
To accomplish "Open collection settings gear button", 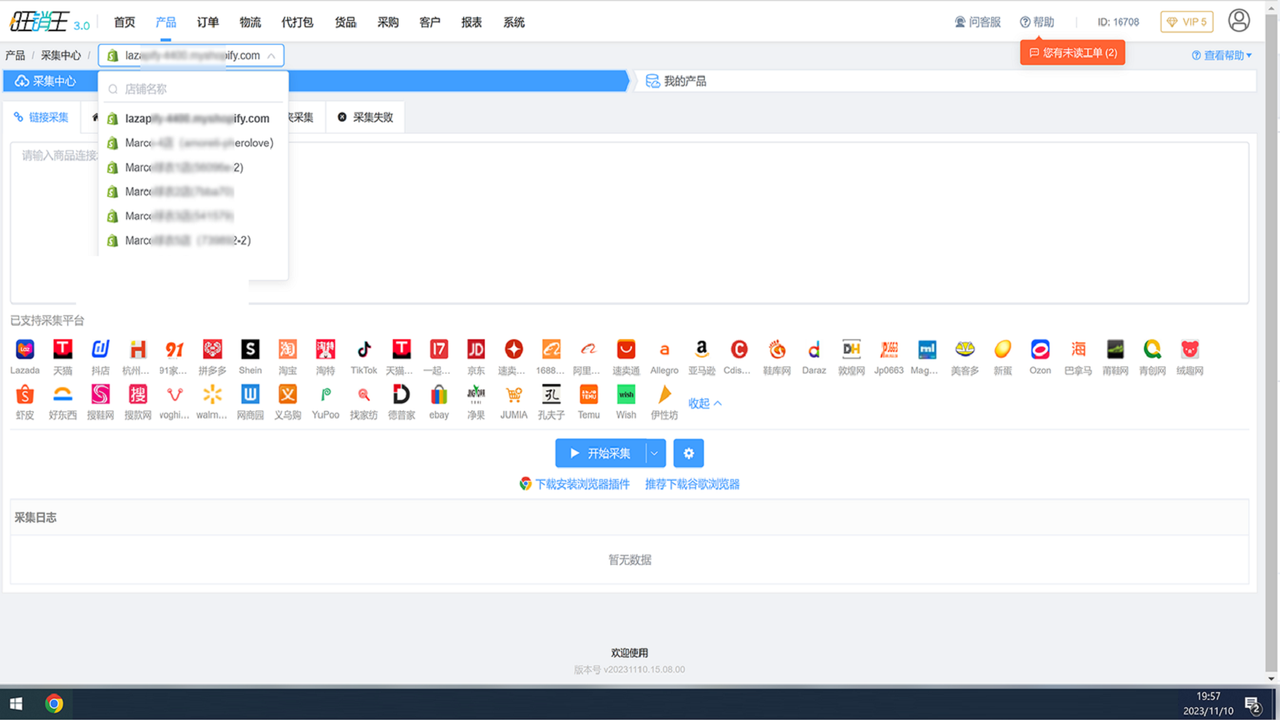I will point(688,453).
